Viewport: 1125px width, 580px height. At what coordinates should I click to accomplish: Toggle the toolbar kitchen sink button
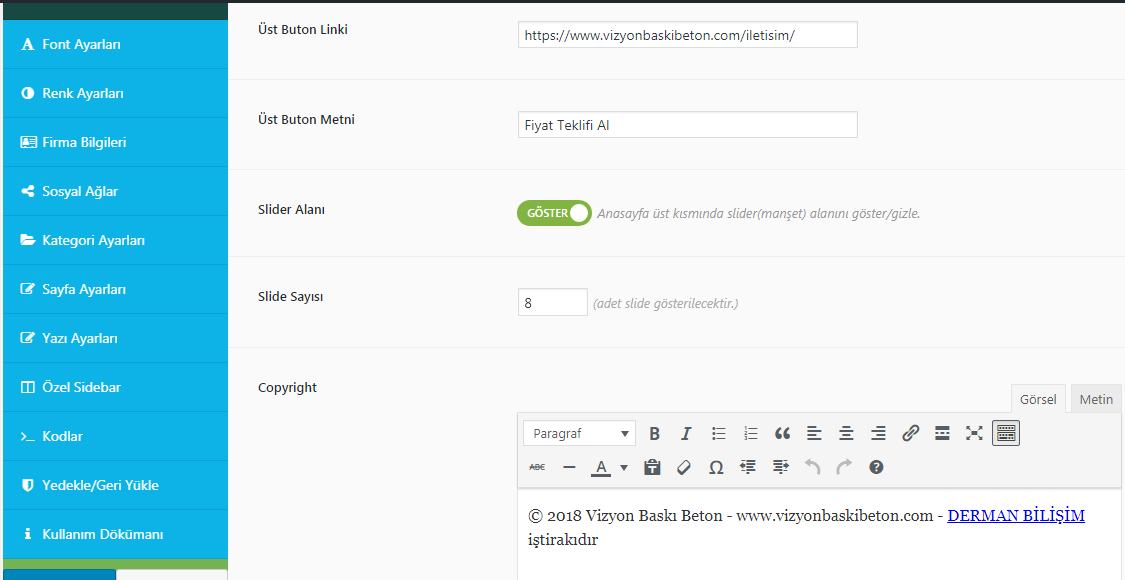(x=1006, y=433)
